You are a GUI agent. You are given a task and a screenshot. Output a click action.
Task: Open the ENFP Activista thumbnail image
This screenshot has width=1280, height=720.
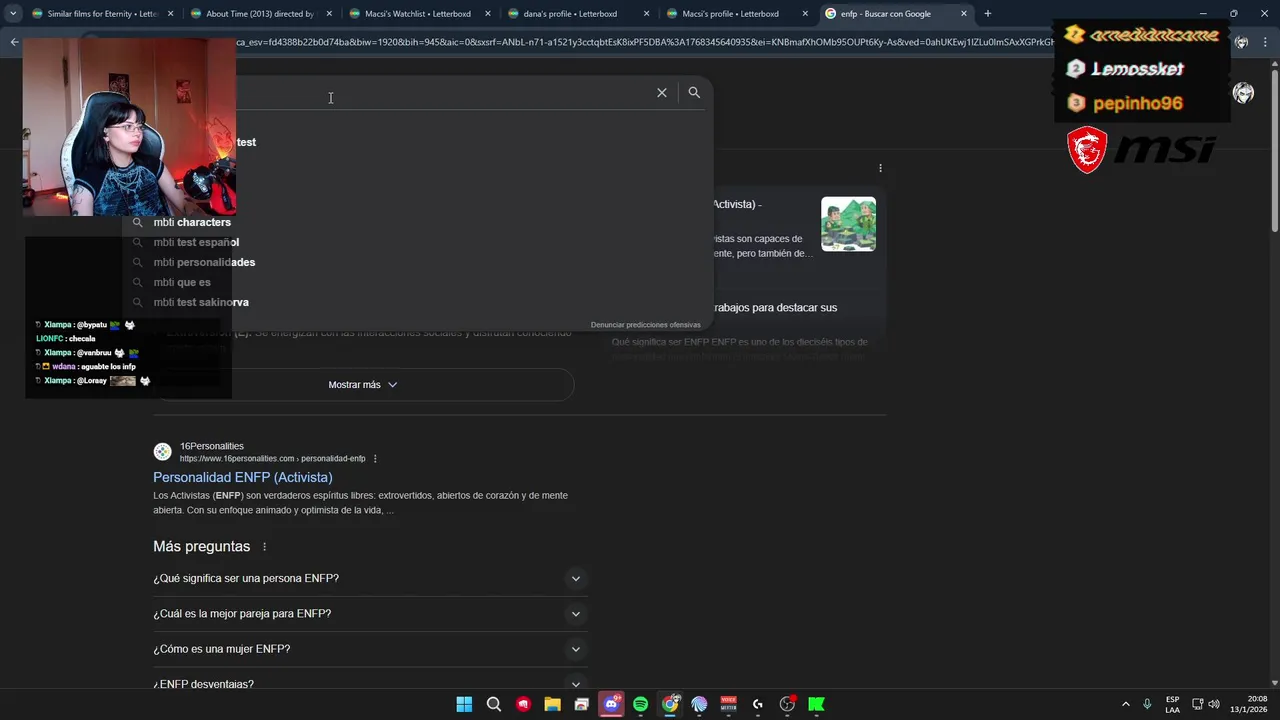[x=848, y=224]
